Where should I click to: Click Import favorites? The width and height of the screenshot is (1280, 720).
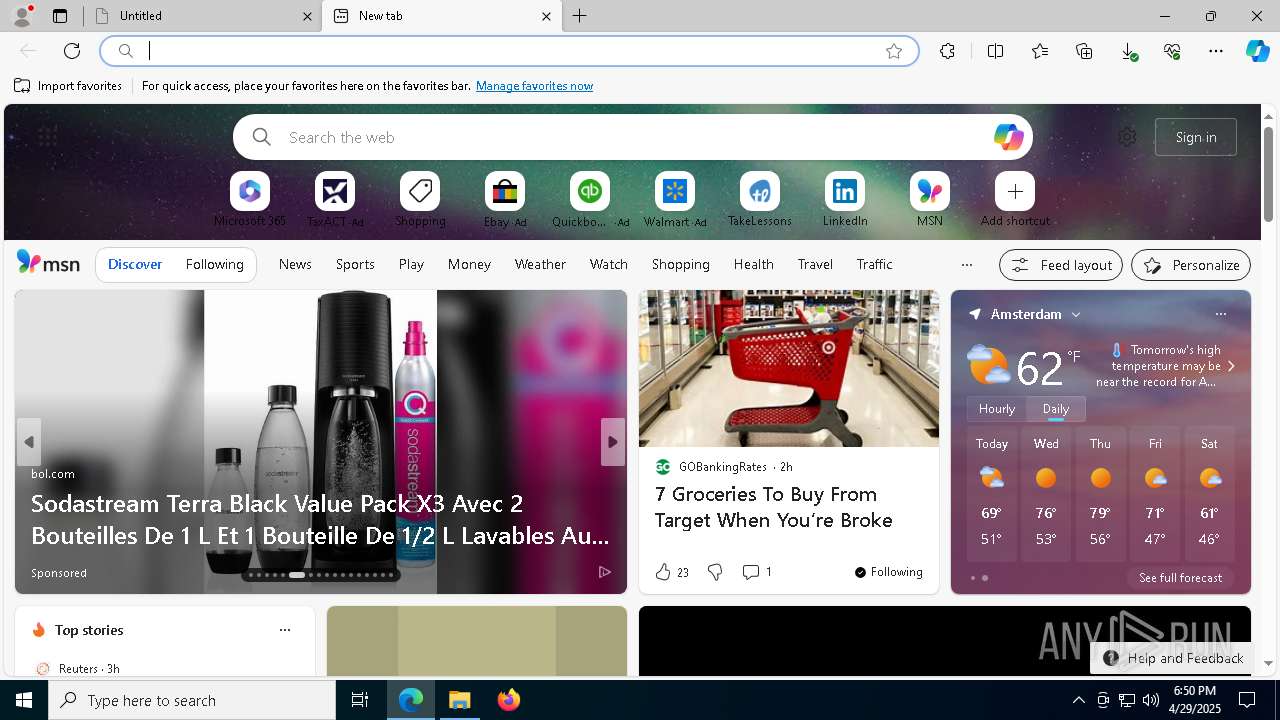point(68,86)
